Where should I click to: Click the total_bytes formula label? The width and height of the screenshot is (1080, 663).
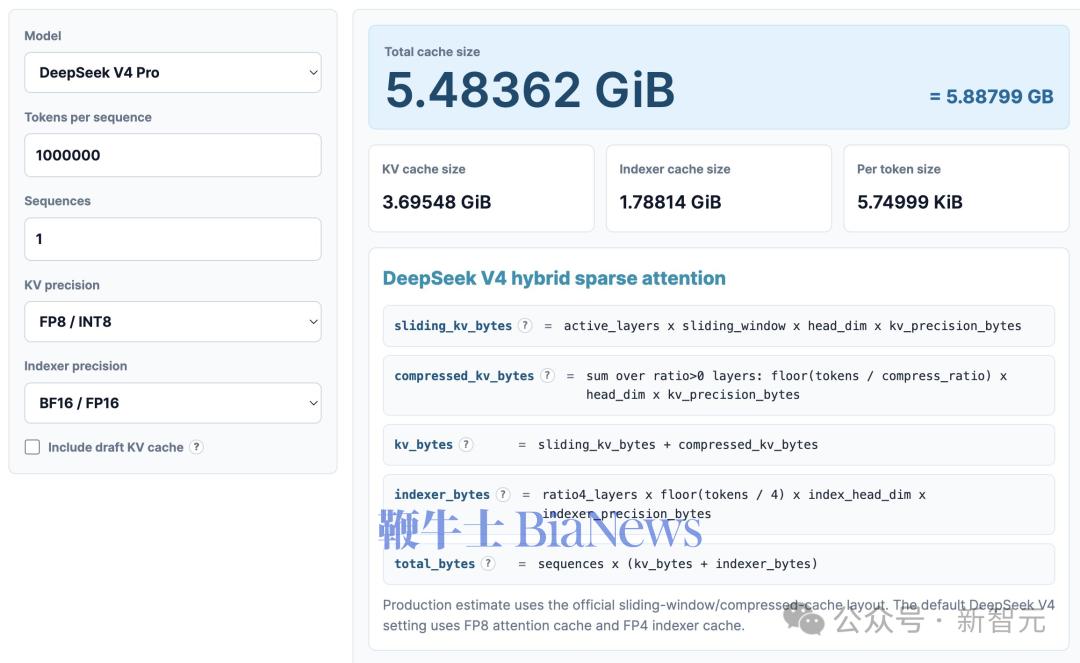pos(434,564)
